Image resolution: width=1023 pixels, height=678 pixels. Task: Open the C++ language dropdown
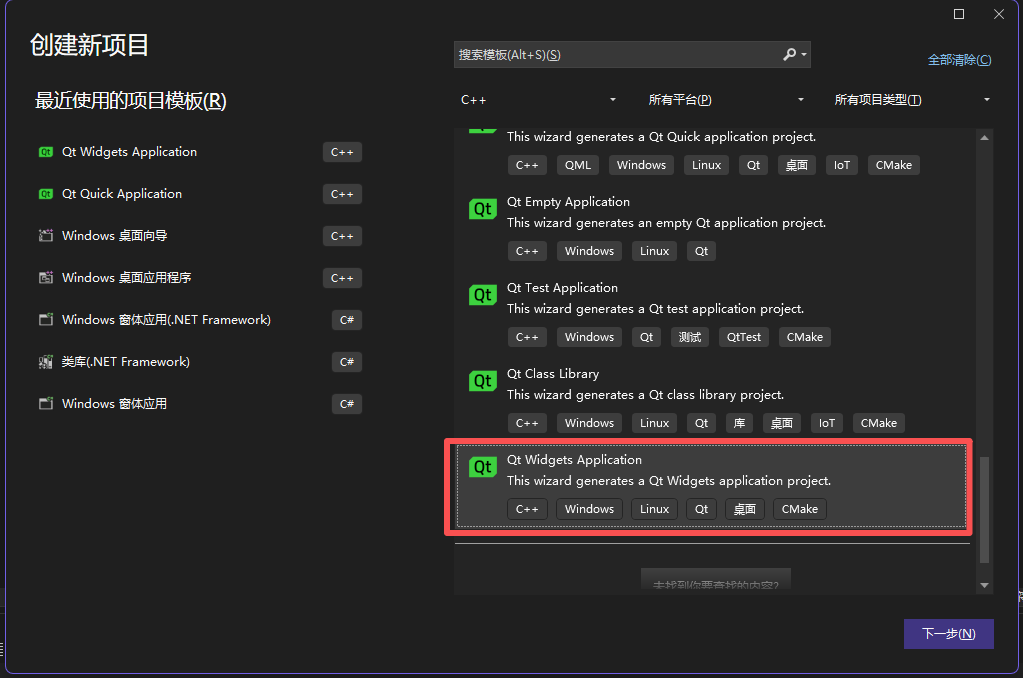tap(540, 99)
